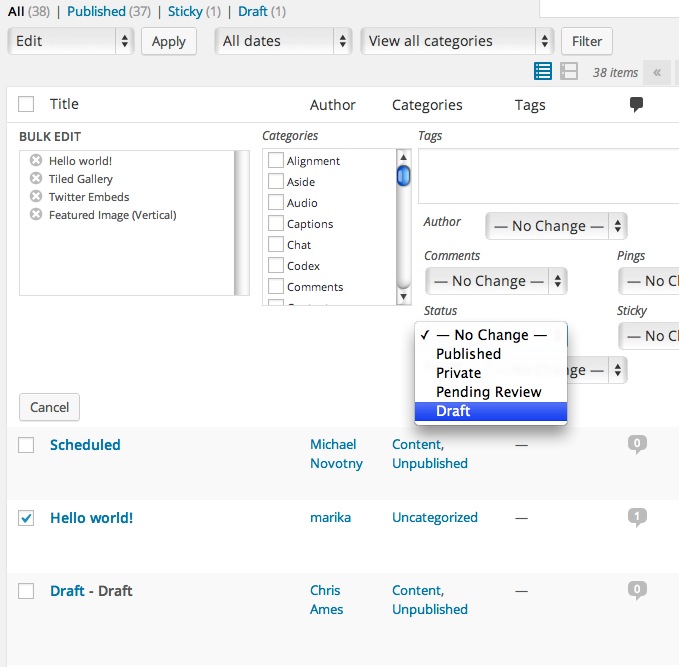Click the Author column header
679x667 pixels.
[x=333, y=105]
